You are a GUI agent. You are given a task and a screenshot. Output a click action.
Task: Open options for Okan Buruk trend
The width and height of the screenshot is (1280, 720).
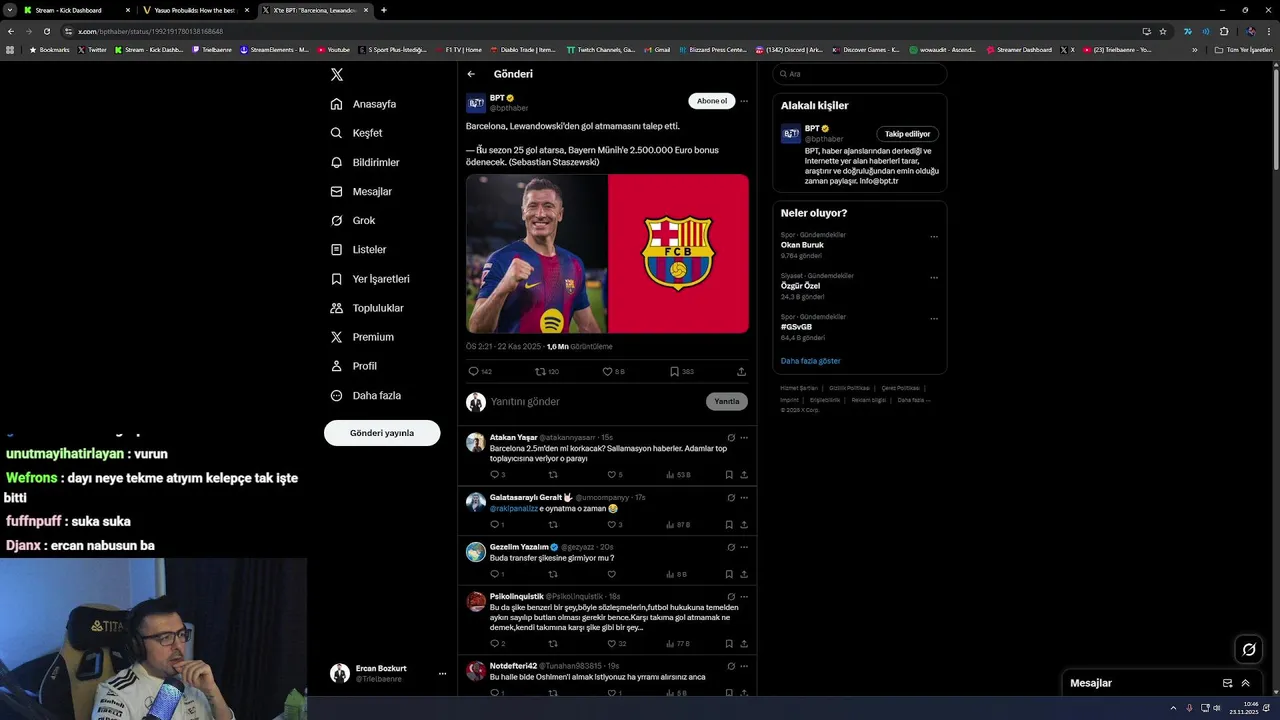[934, 237]
